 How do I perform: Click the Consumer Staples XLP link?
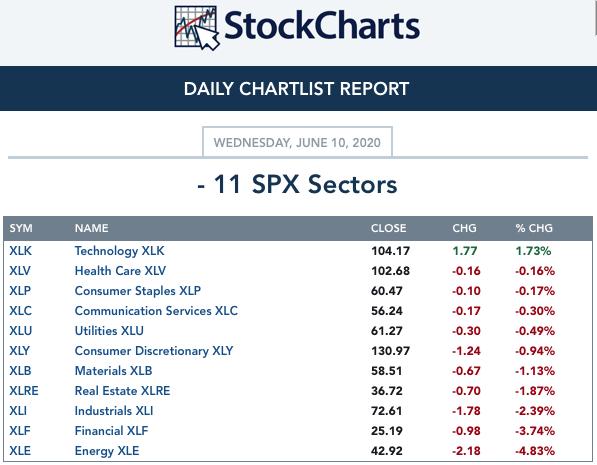click(x=138, y=291)
